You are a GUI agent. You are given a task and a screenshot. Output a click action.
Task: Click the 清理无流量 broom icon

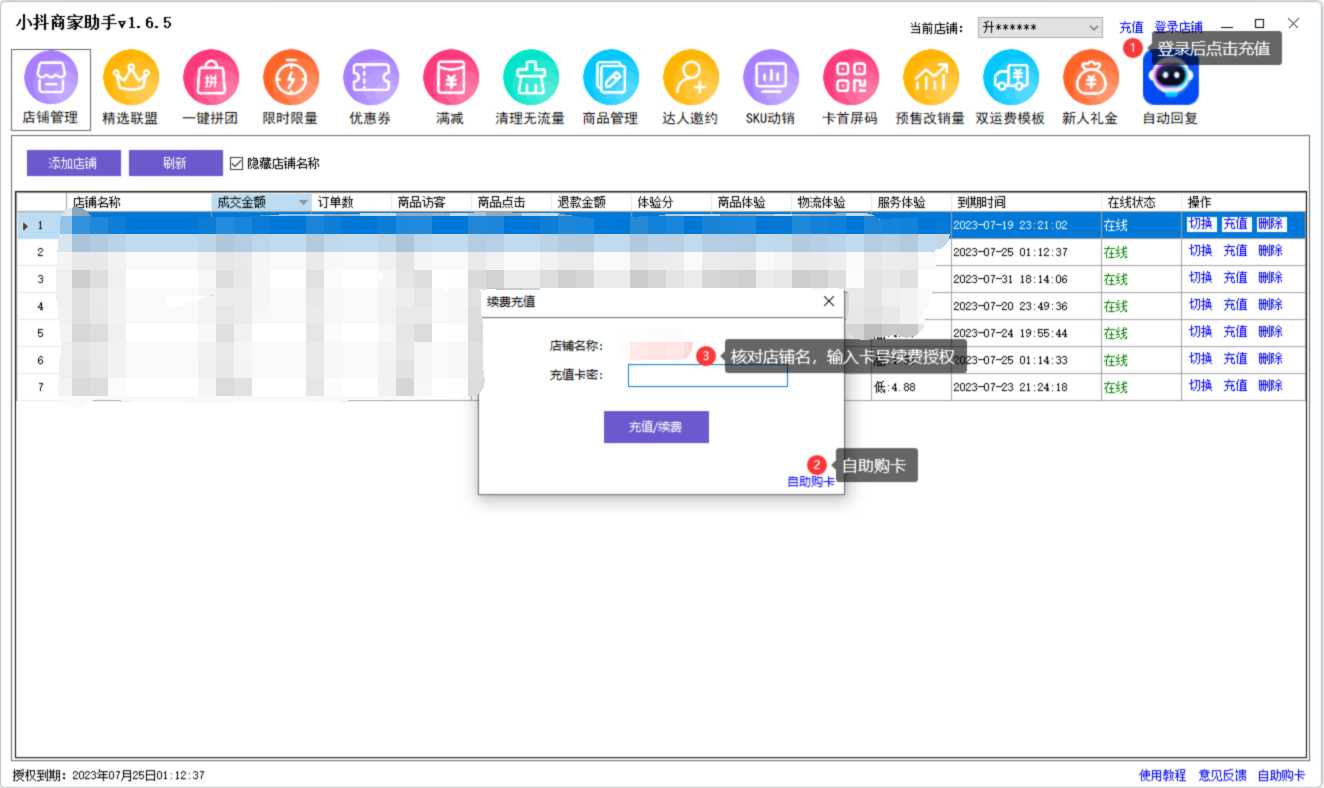tap(530, 78)
